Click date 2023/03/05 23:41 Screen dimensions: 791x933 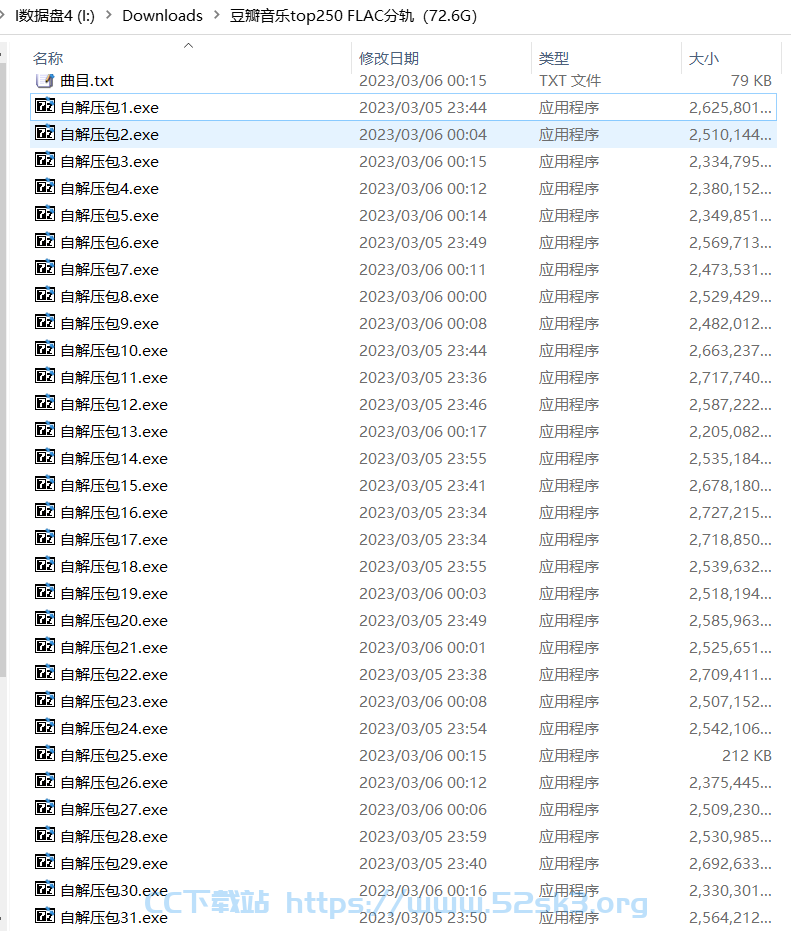pyautogui.click(x=423, y=486)
